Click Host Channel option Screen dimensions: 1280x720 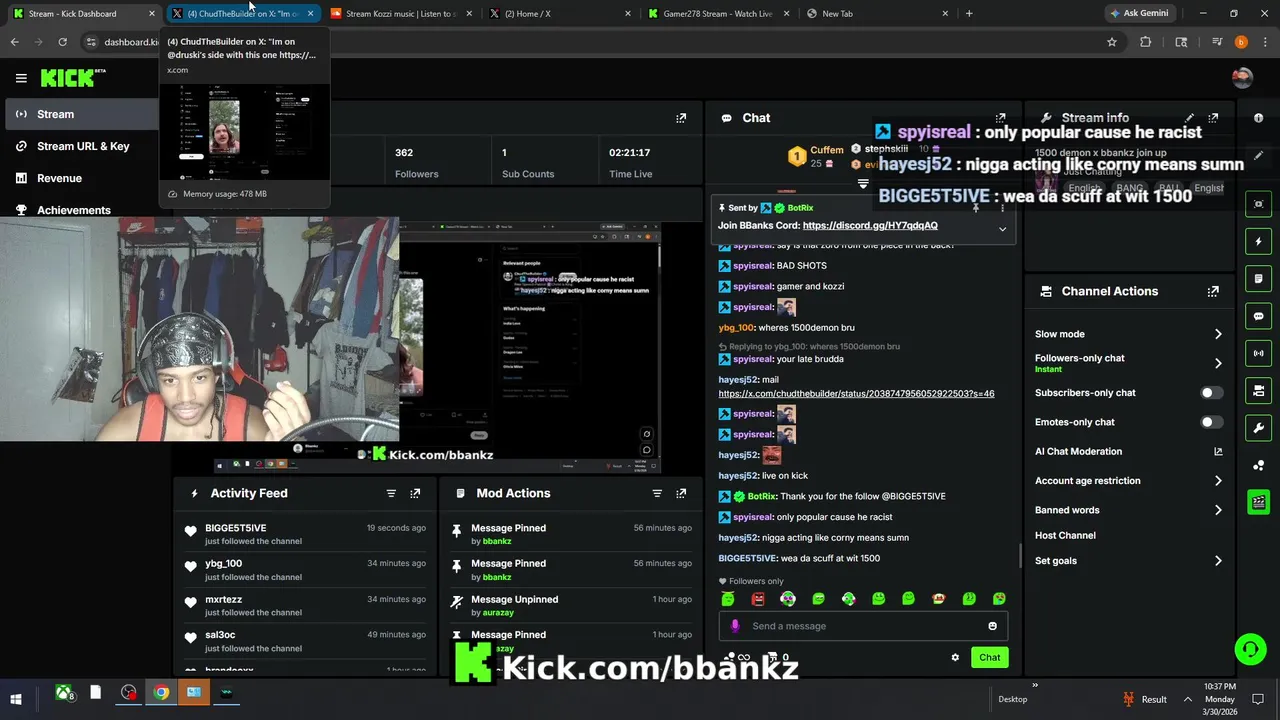tap(1065, 536)
